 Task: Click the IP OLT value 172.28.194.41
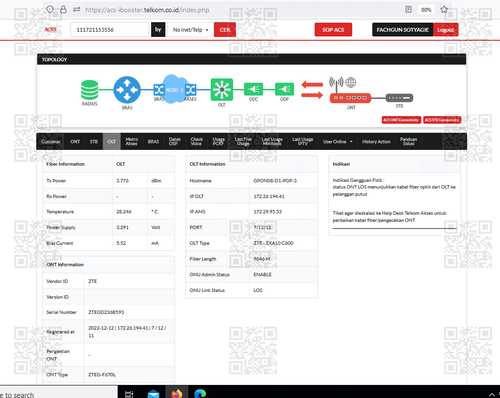pyautogui.click(x=269, y=196)
